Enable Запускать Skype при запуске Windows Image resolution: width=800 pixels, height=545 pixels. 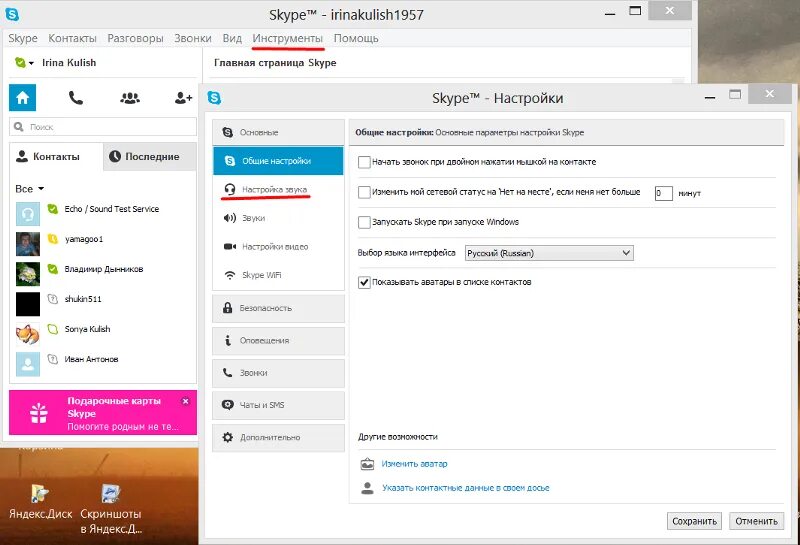pos(364,222)
